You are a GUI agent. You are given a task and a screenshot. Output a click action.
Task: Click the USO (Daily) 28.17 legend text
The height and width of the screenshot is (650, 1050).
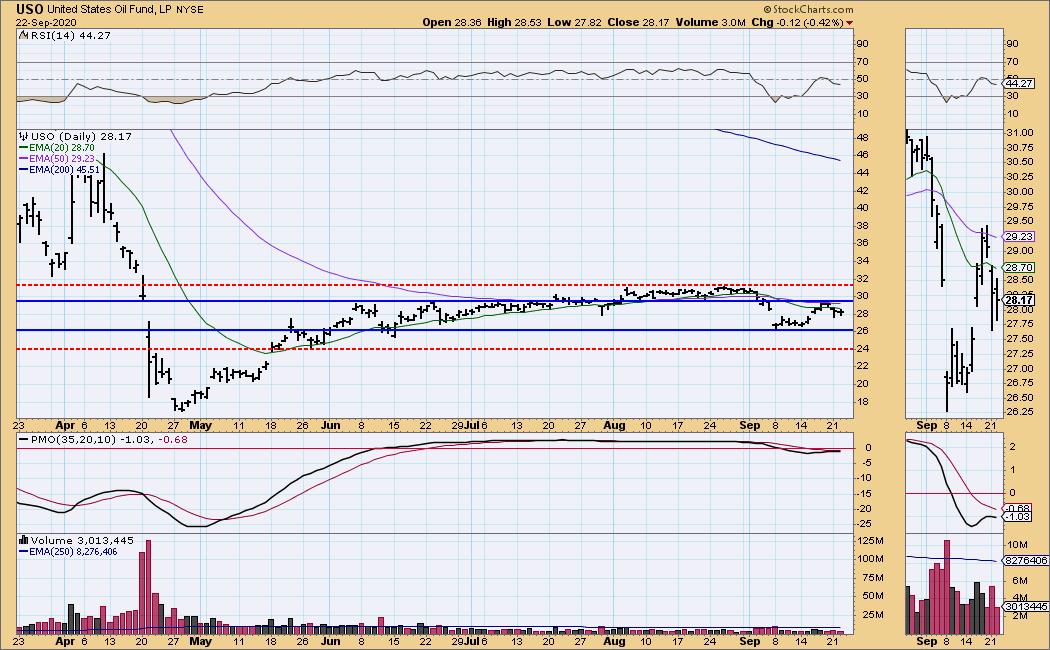point(82,136)
